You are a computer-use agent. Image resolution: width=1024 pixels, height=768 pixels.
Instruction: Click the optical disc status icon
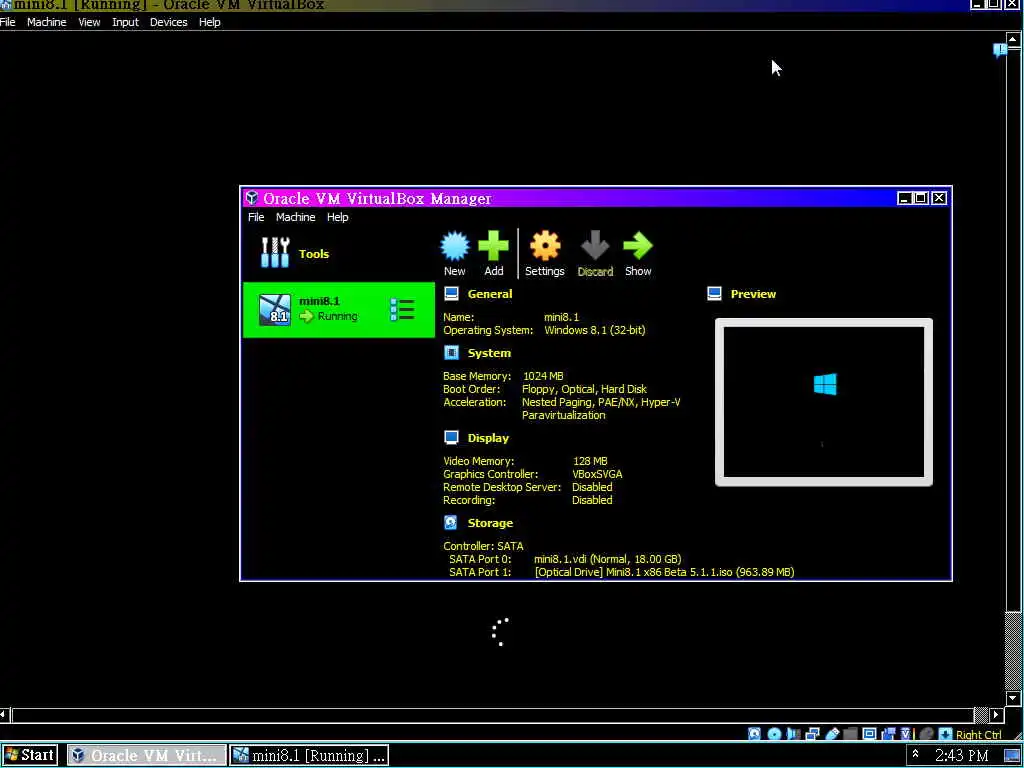(x=775, y=734)
